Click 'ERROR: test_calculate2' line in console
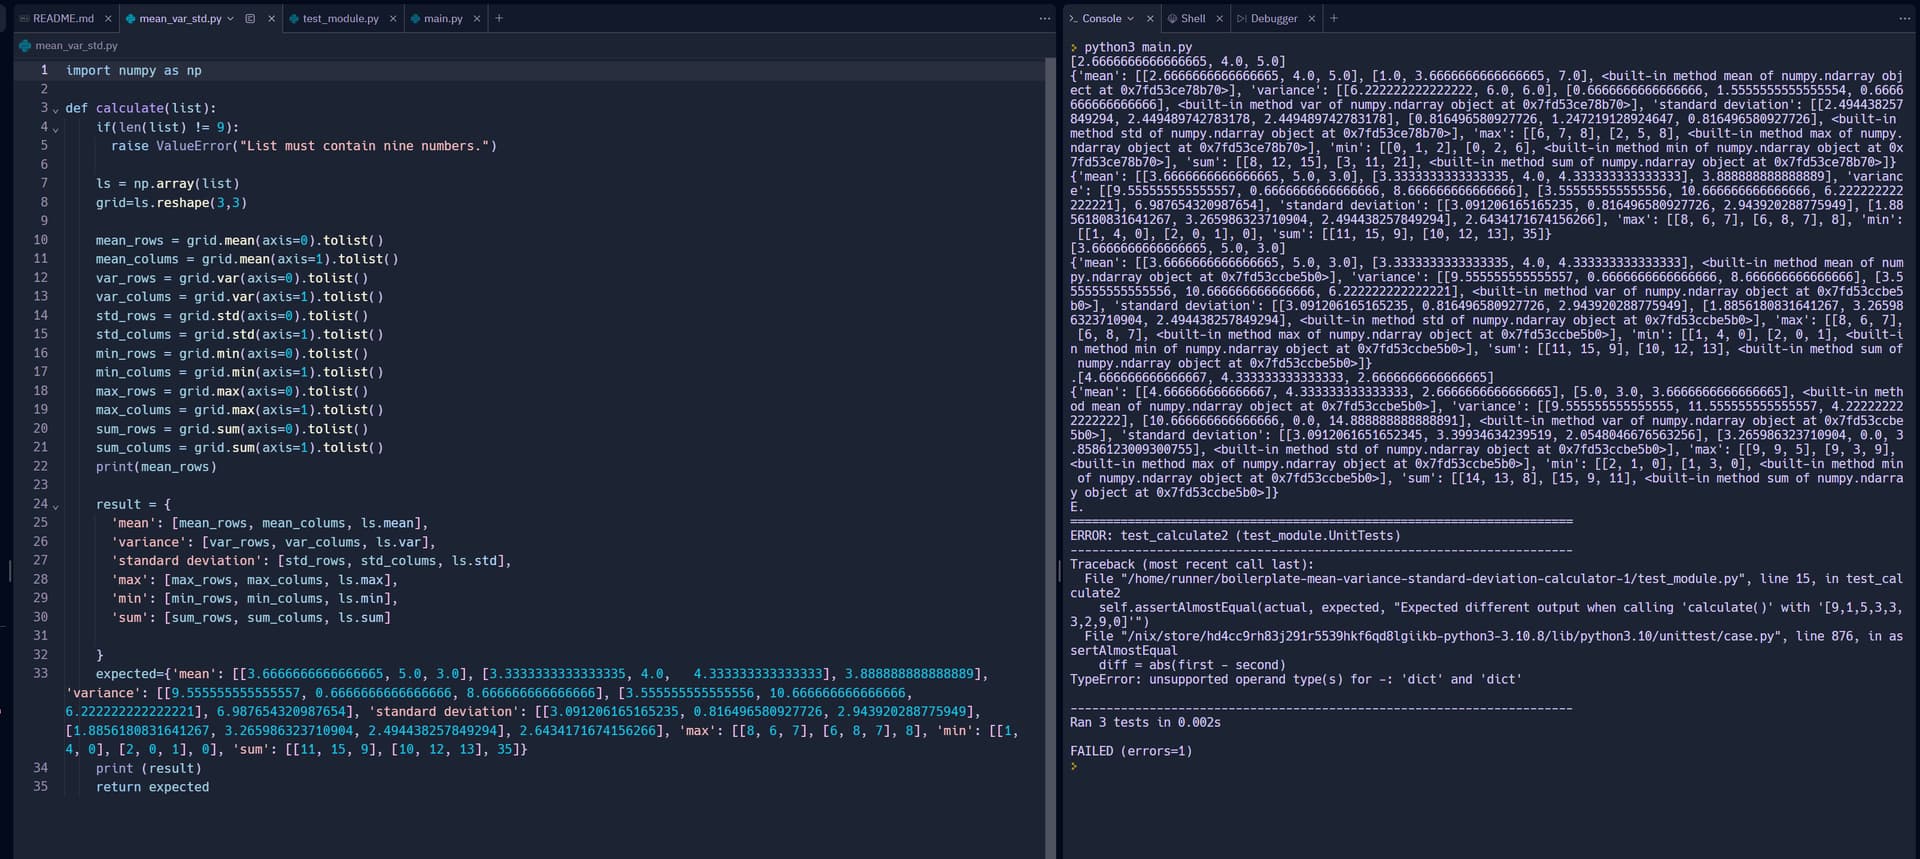The image size is (1920, 859). [1235, 536]
